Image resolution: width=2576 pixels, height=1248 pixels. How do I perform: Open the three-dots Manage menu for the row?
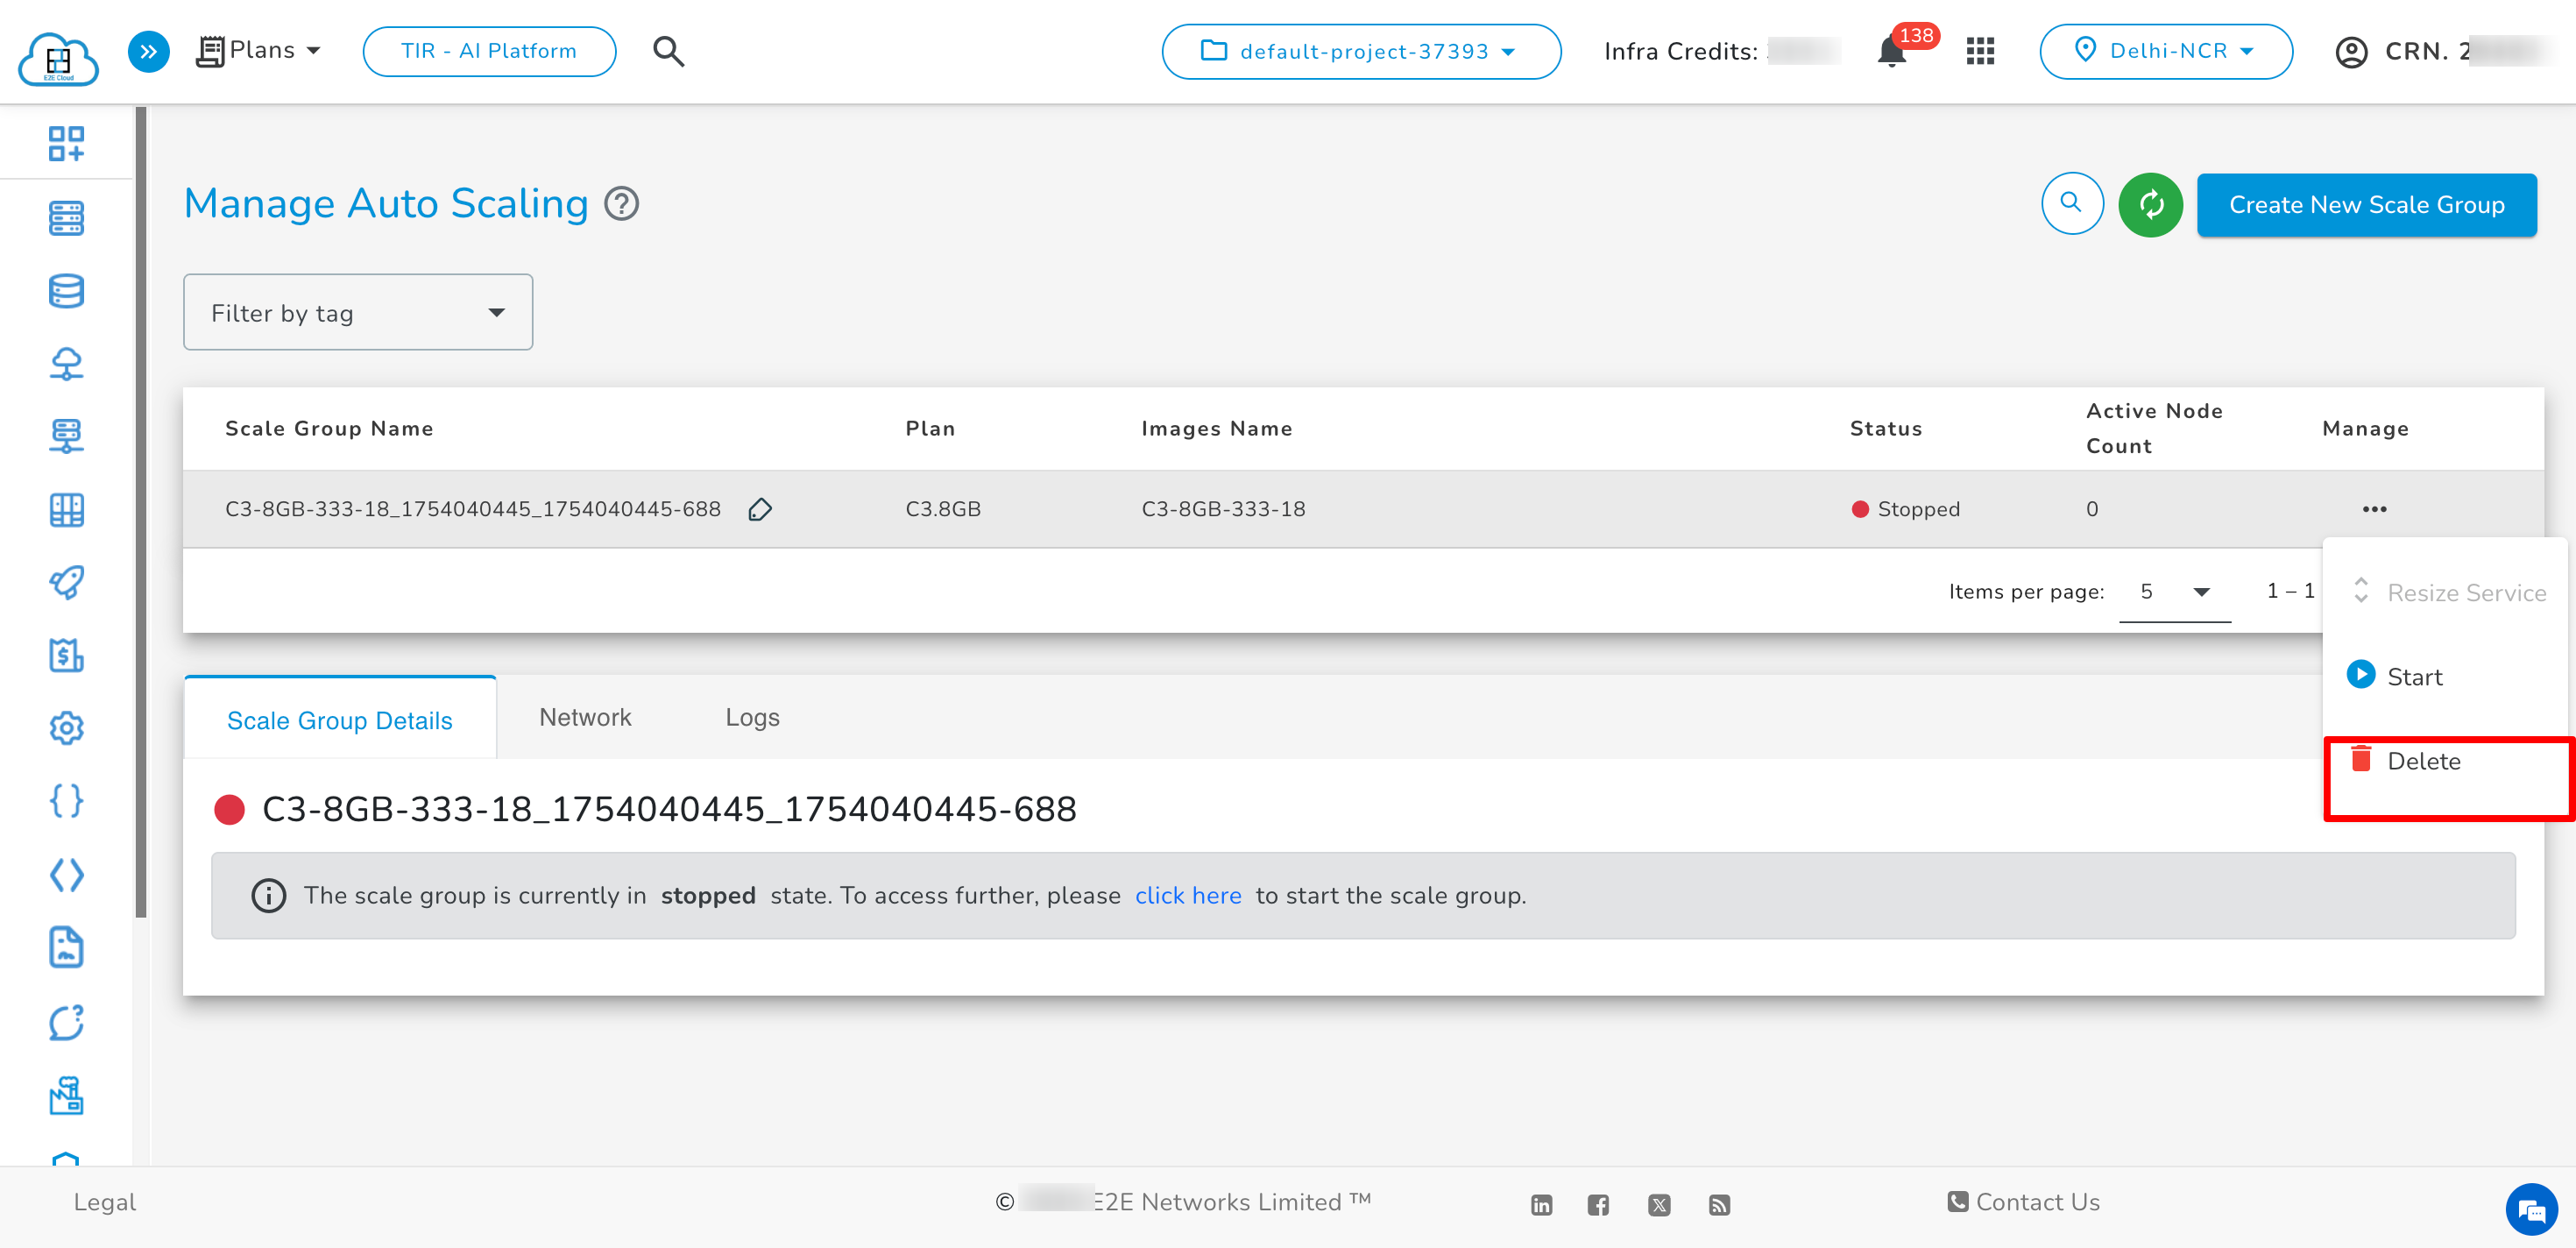pyautogui.click(x=2374, y=510)
